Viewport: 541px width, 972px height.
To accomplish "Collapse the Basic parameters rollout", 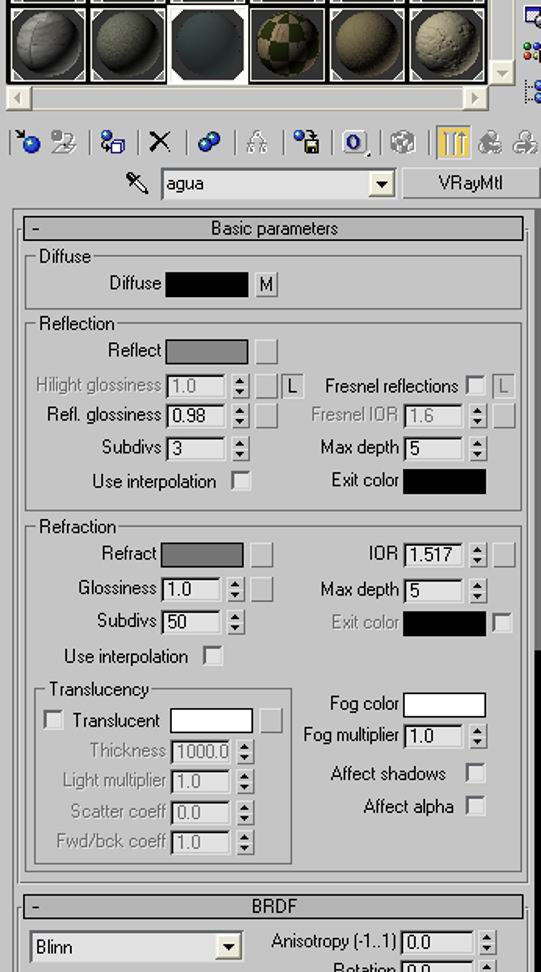I will pos(273,229).
